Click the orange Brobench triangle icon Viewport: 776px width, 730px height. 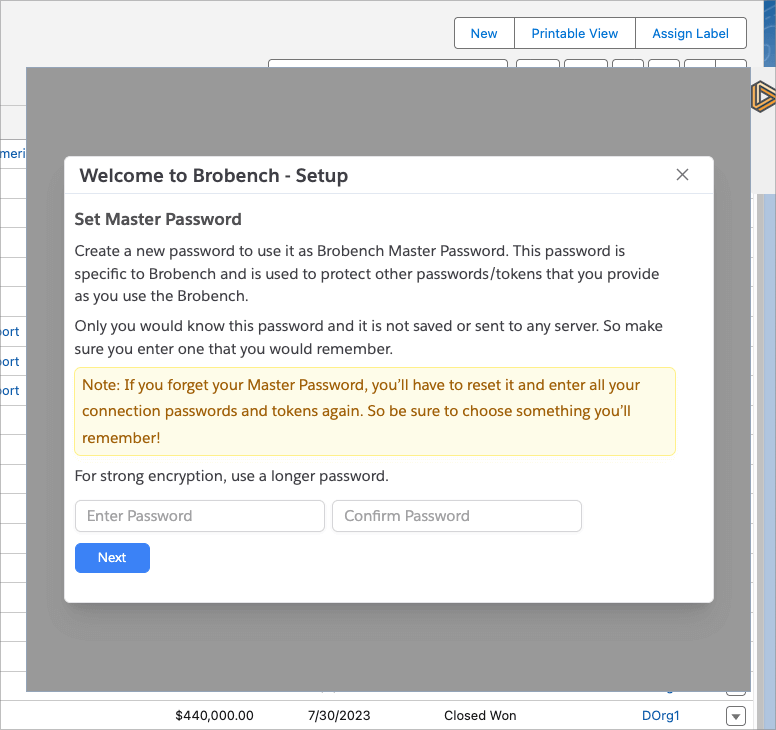coord(763,96)
